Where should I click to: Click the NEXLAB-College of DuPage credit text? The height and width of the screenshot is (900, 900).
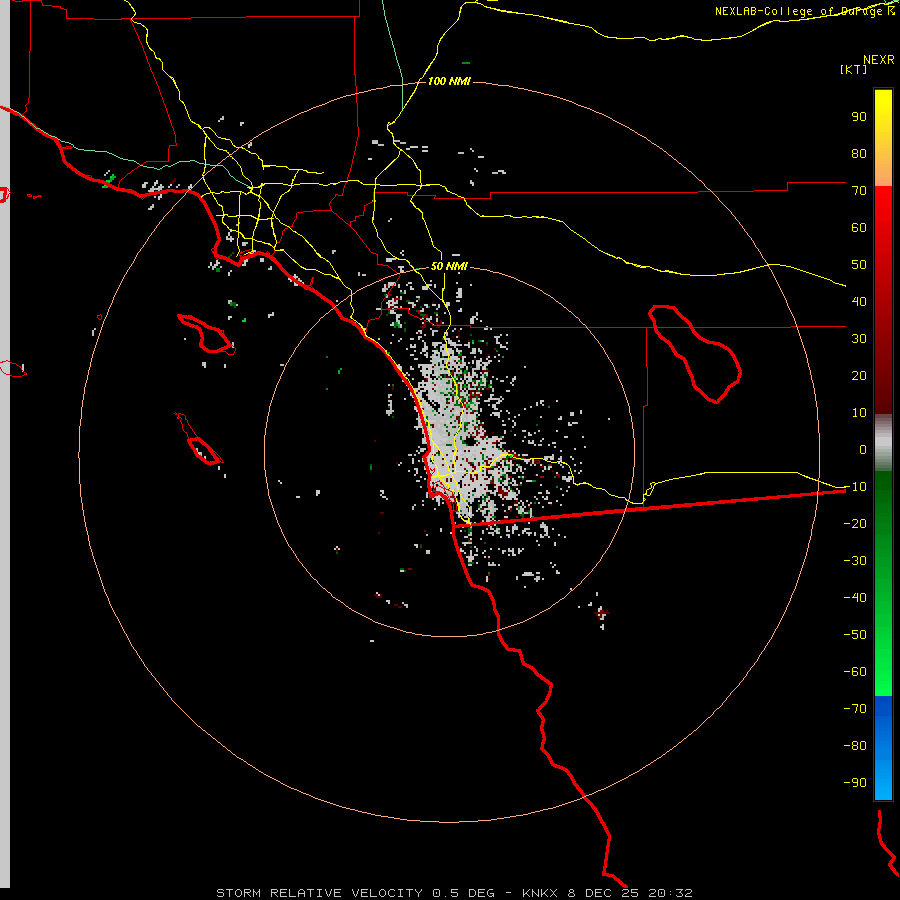(x=800, y=11)
